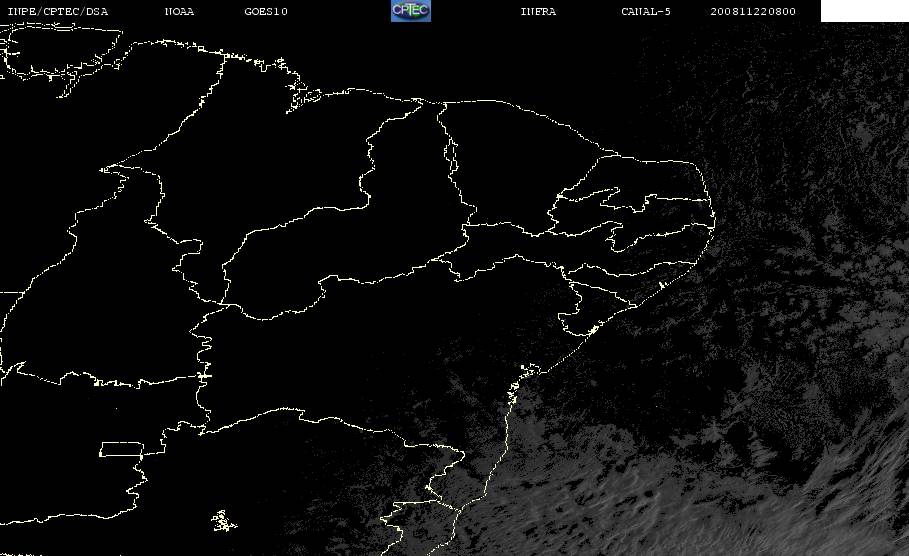Select the INPE/CPTEC/DSA header label
The image size is (909, 556).
pyautogui.click(x=57, y=11)
